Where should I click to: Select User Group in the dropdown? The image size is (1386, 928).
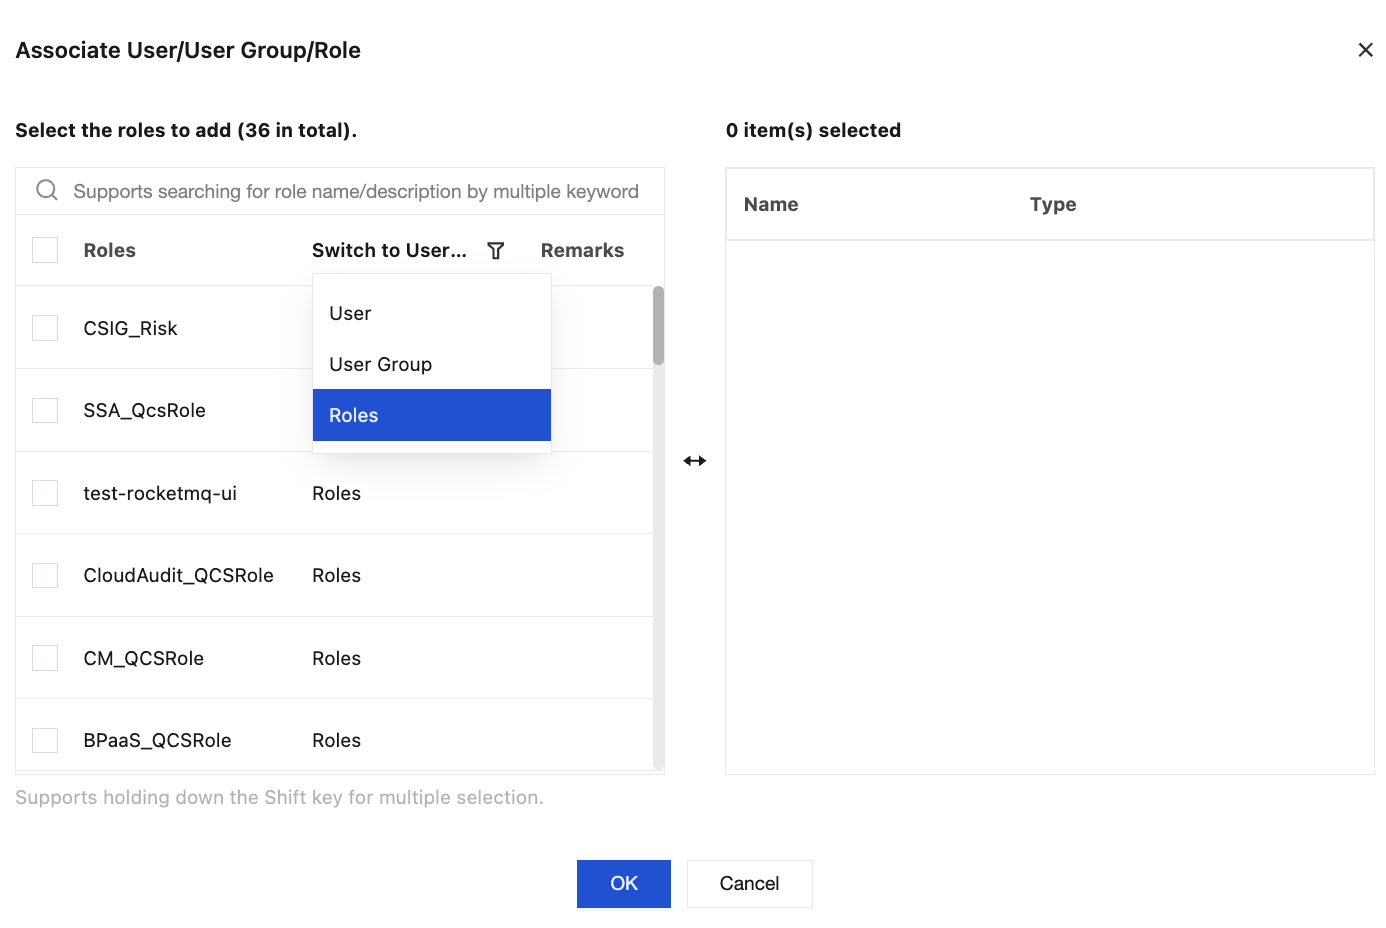(381, 365)
